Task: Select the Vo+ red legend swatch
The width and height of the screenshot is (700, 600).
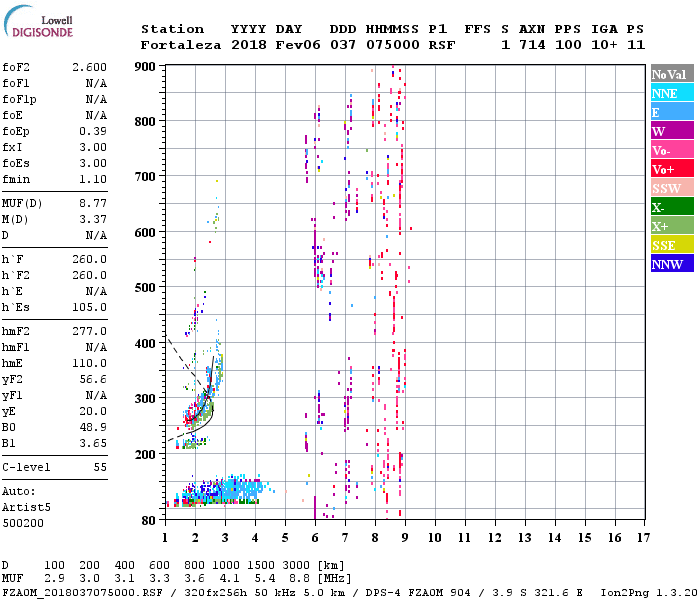Action: 672,169
